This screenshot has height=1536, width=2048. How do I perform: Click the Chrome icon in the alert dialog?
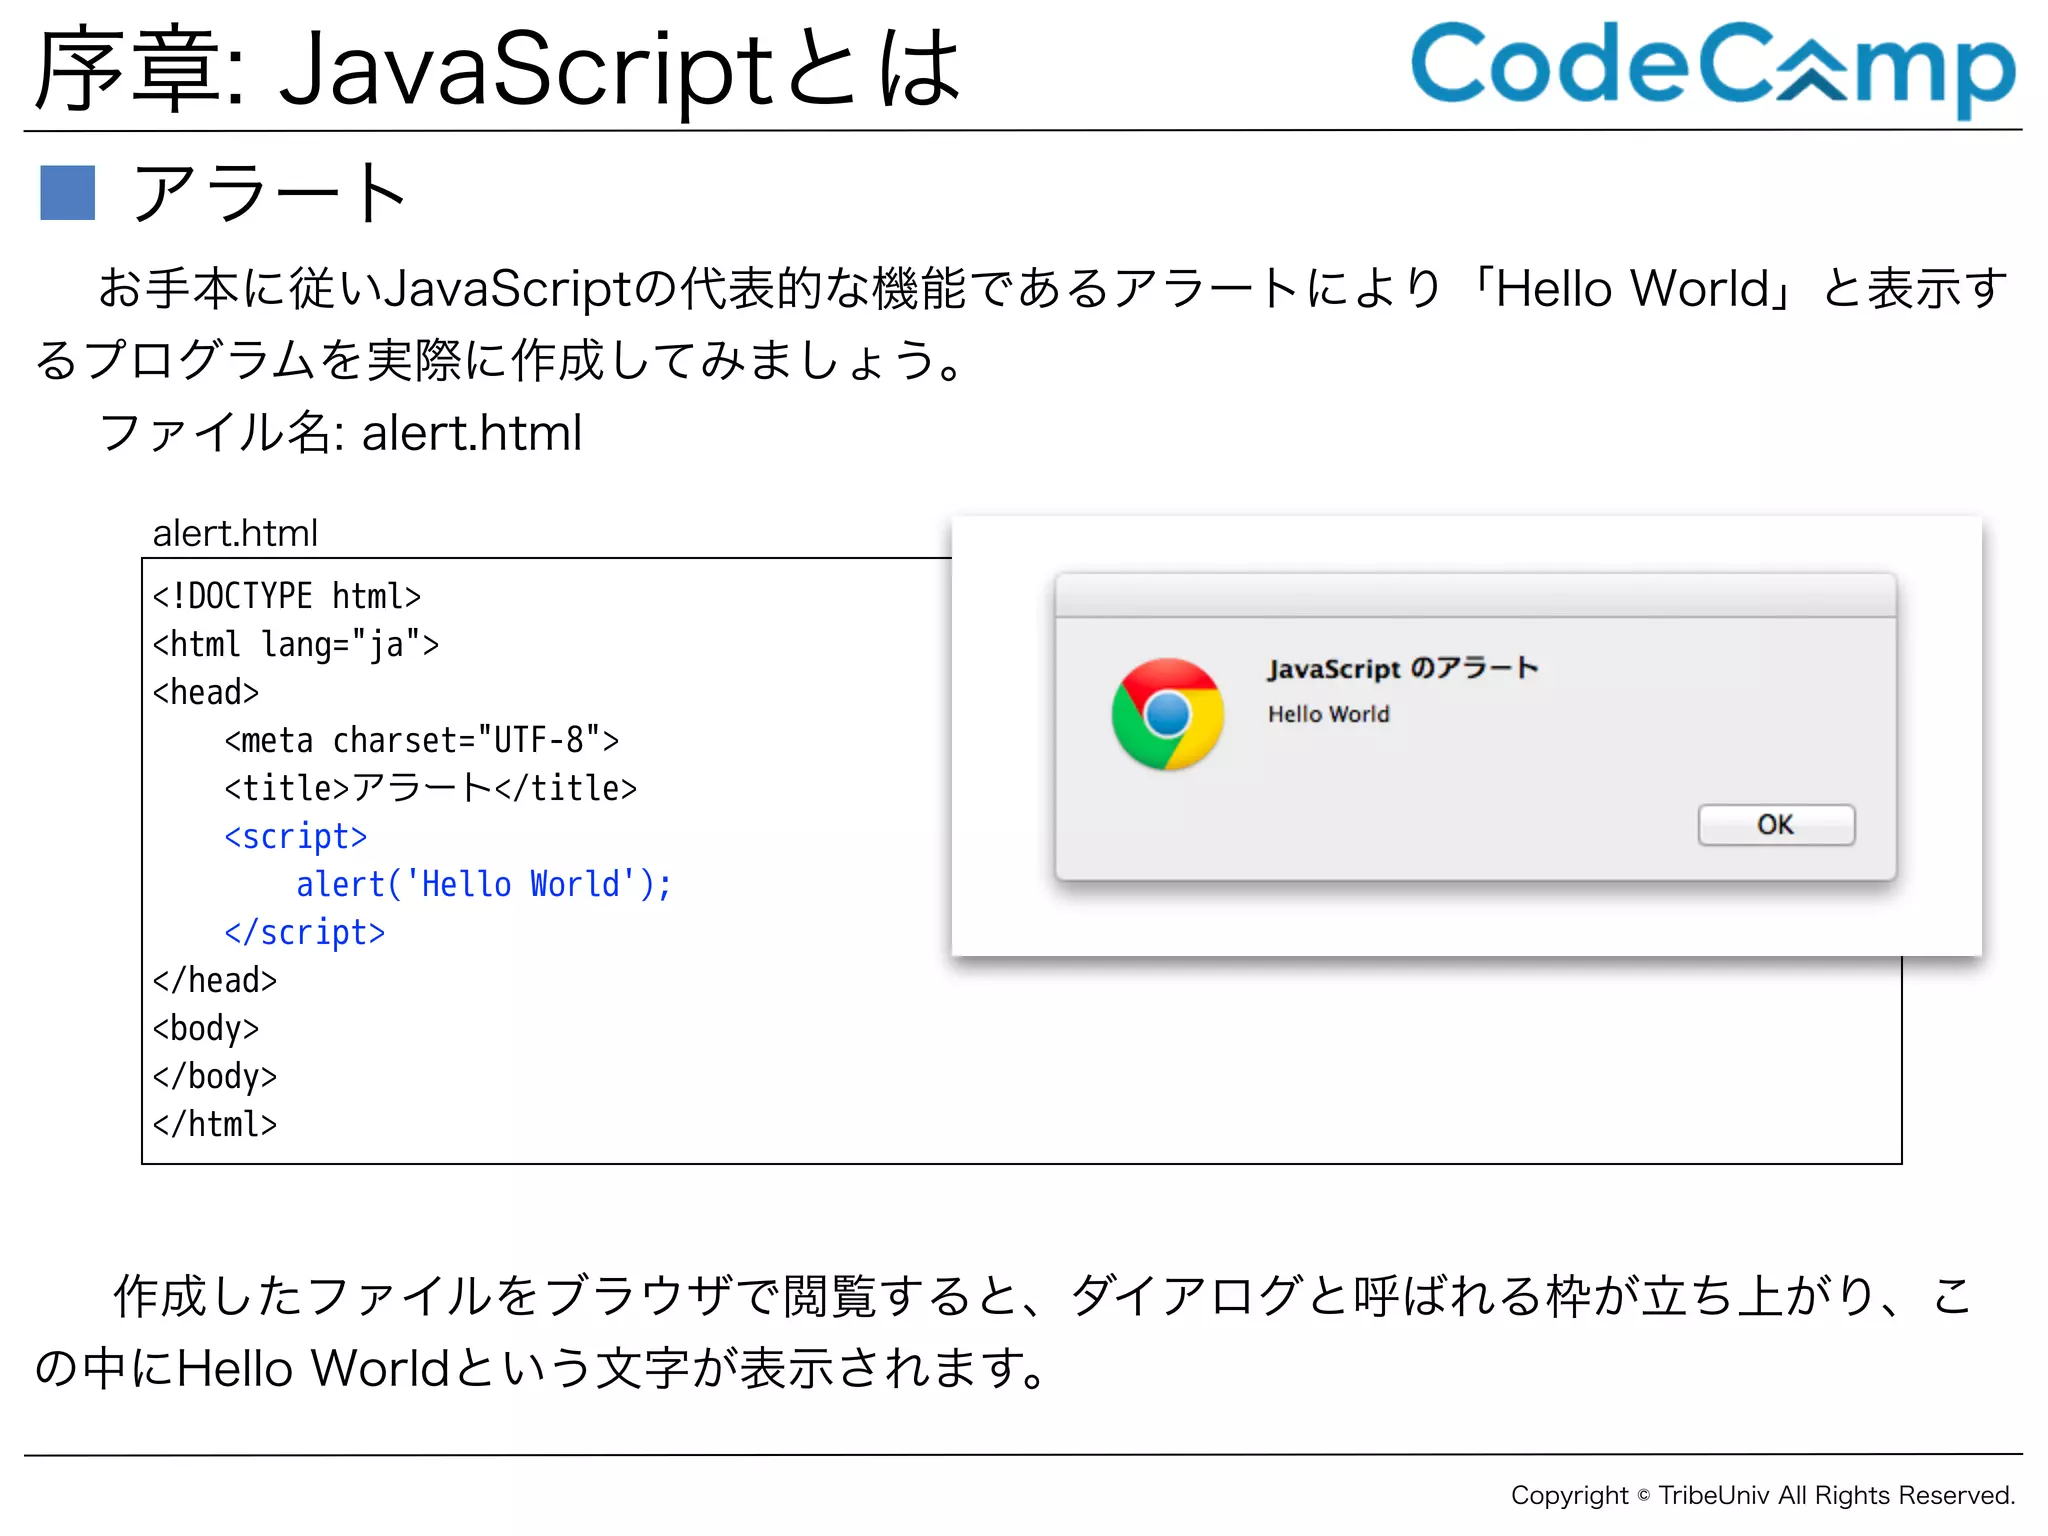coord(1167,714)
